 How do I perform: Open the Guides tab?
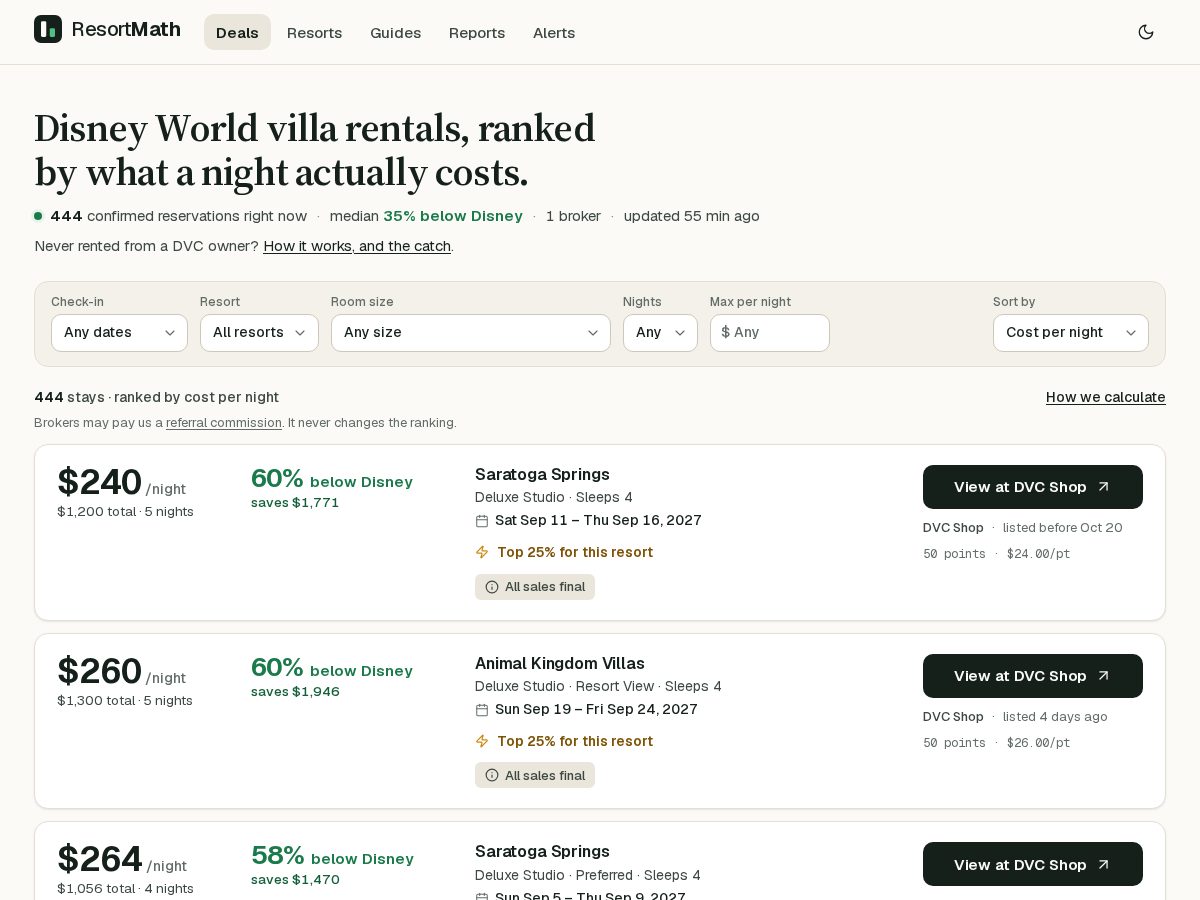(395, 32)
